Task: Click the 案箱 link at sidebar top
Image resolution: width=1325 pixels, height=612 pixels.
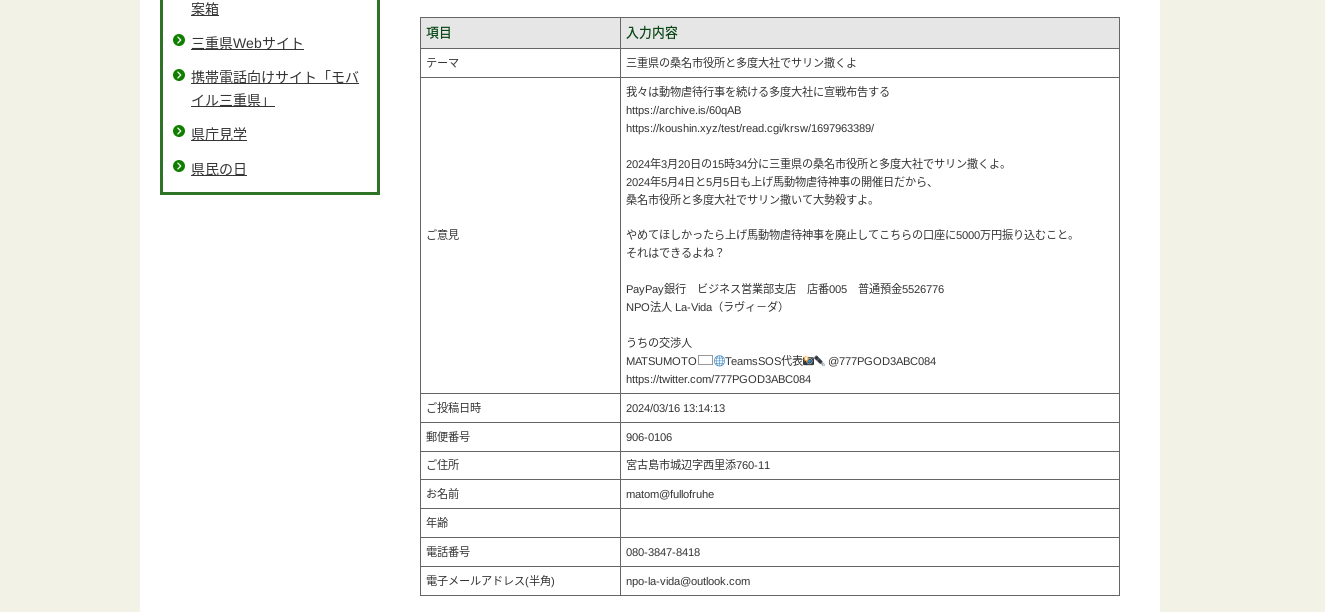Action: click(205, 9)
